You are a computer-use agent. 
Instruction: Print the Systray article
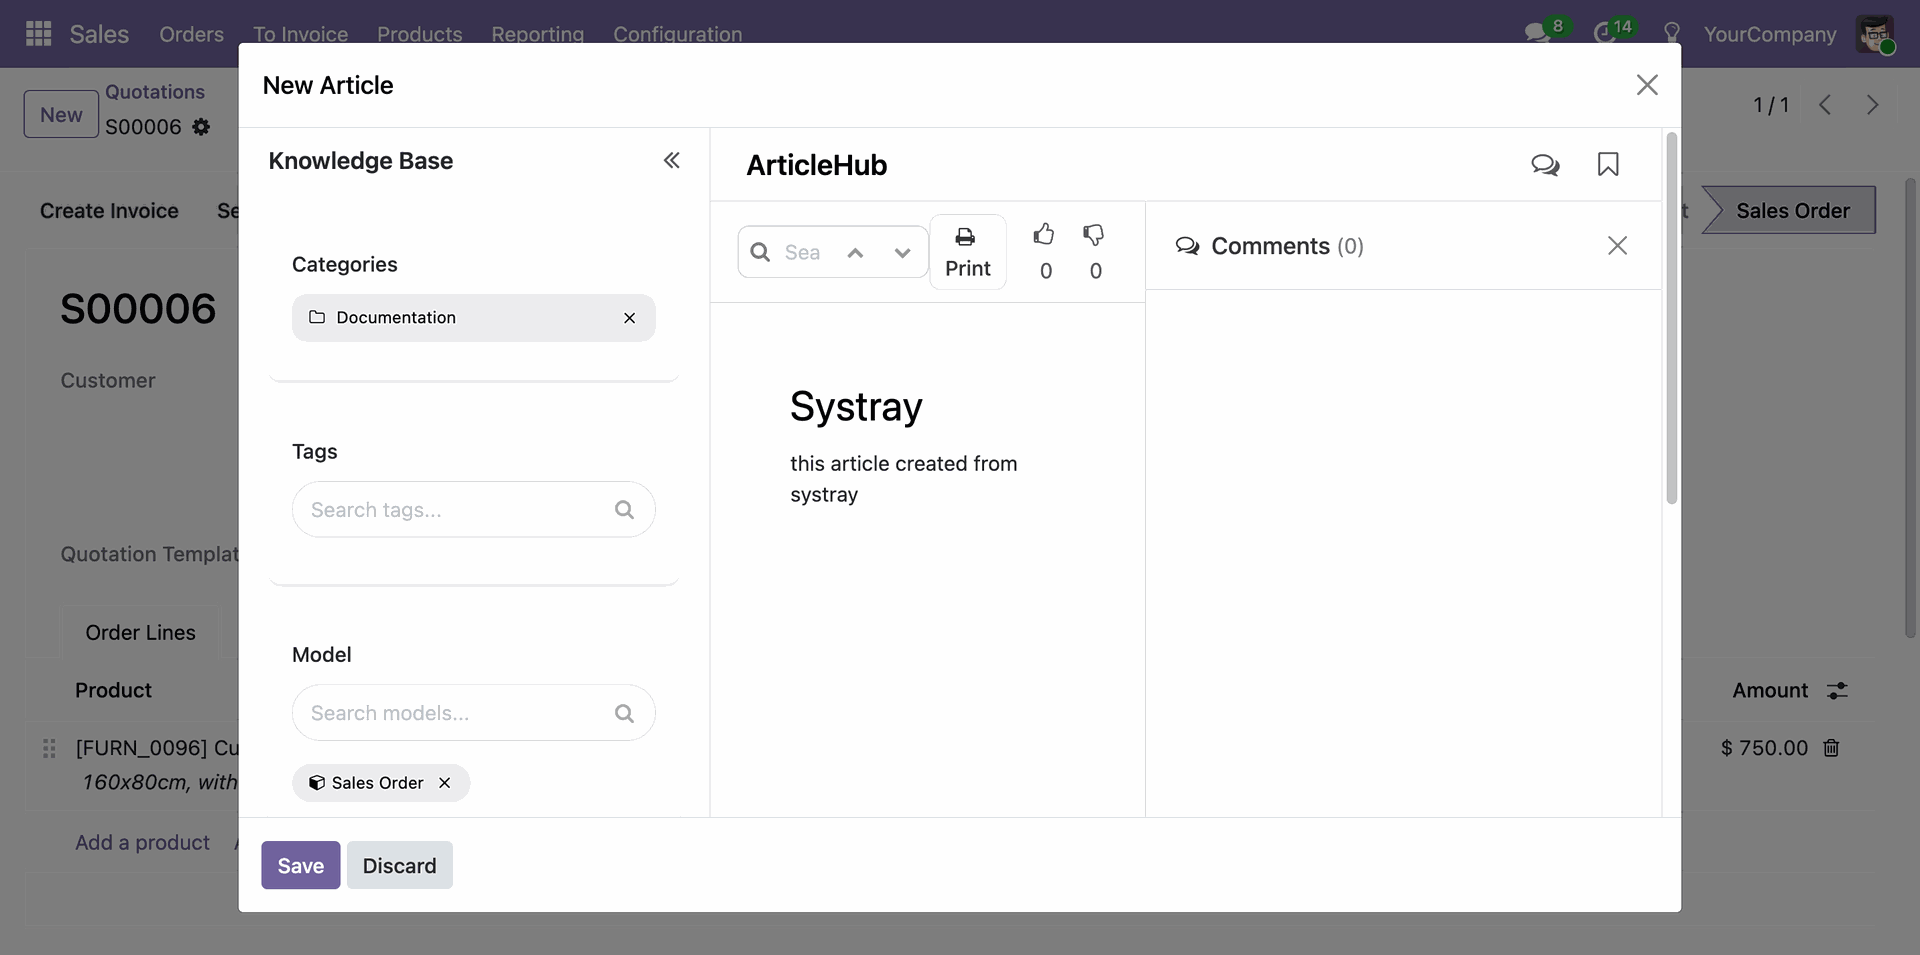[x=967, y=252]
